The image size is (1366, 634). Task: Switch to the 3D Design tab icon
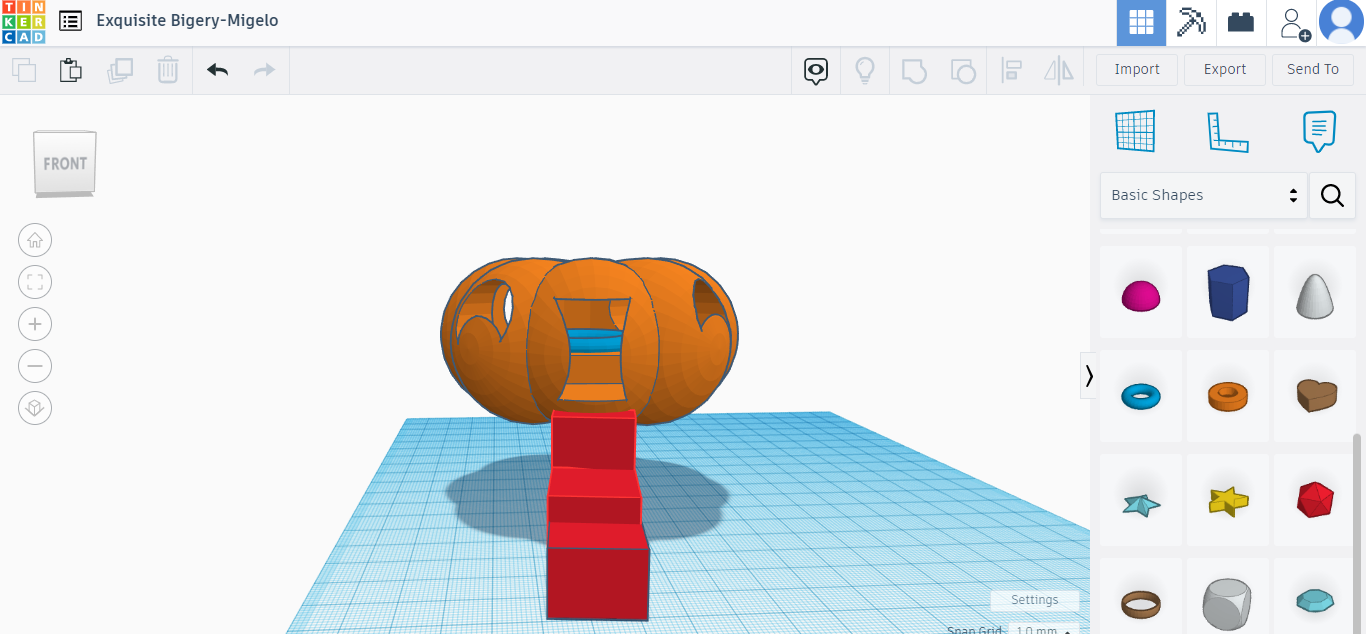pos(1141,22)
